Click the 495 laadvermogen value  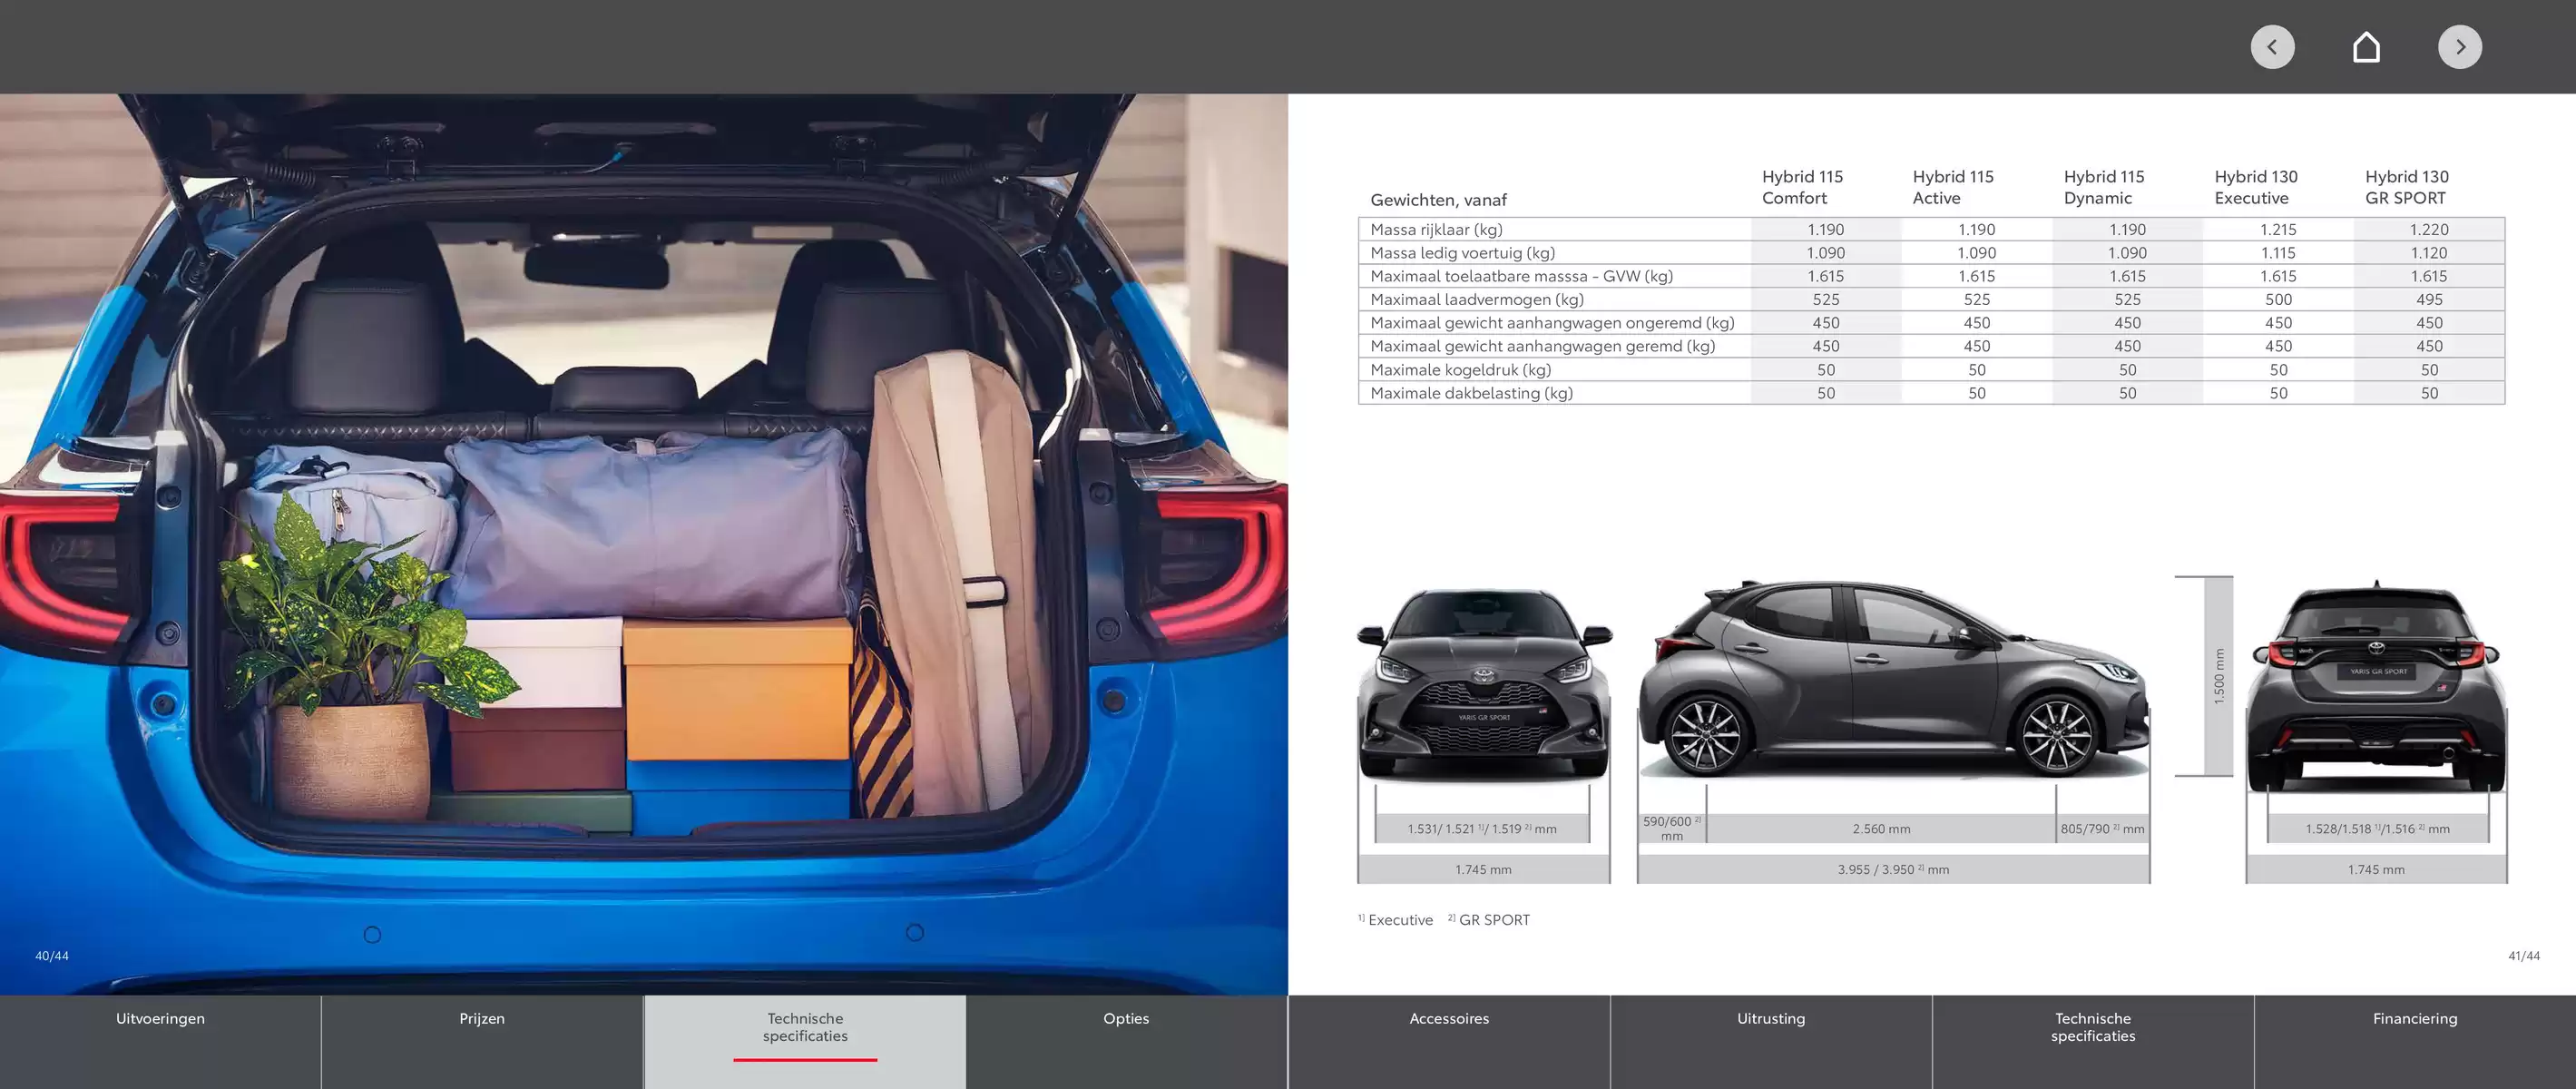[2429, 299]
